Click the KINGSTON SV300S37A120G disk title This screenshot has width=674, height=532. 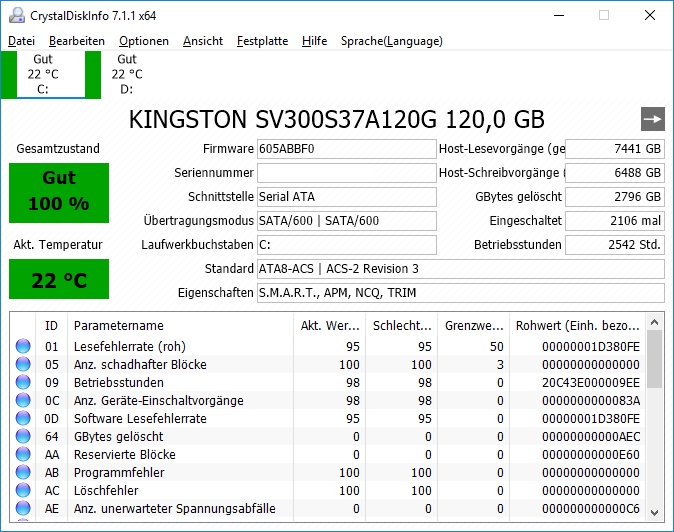click(x=337, y=119)
